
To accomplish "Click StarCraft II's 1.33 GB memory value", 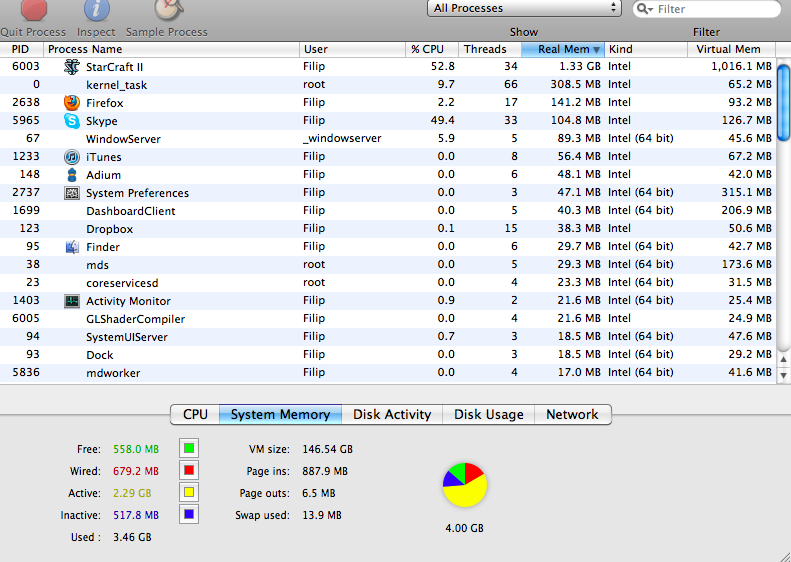I will pos(580,67).
